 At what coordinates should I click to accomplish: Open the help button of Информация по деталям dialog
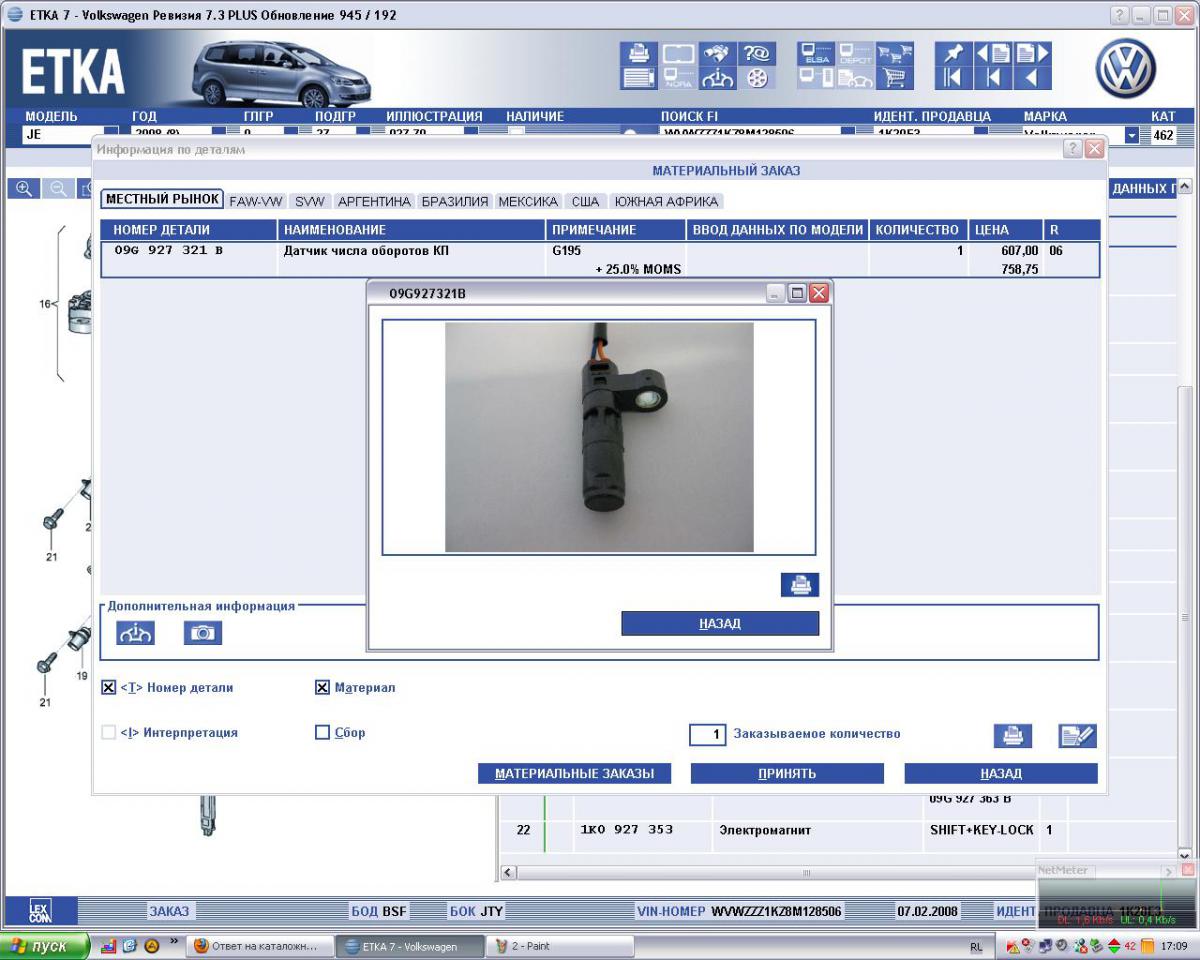tap(1072, 149)
